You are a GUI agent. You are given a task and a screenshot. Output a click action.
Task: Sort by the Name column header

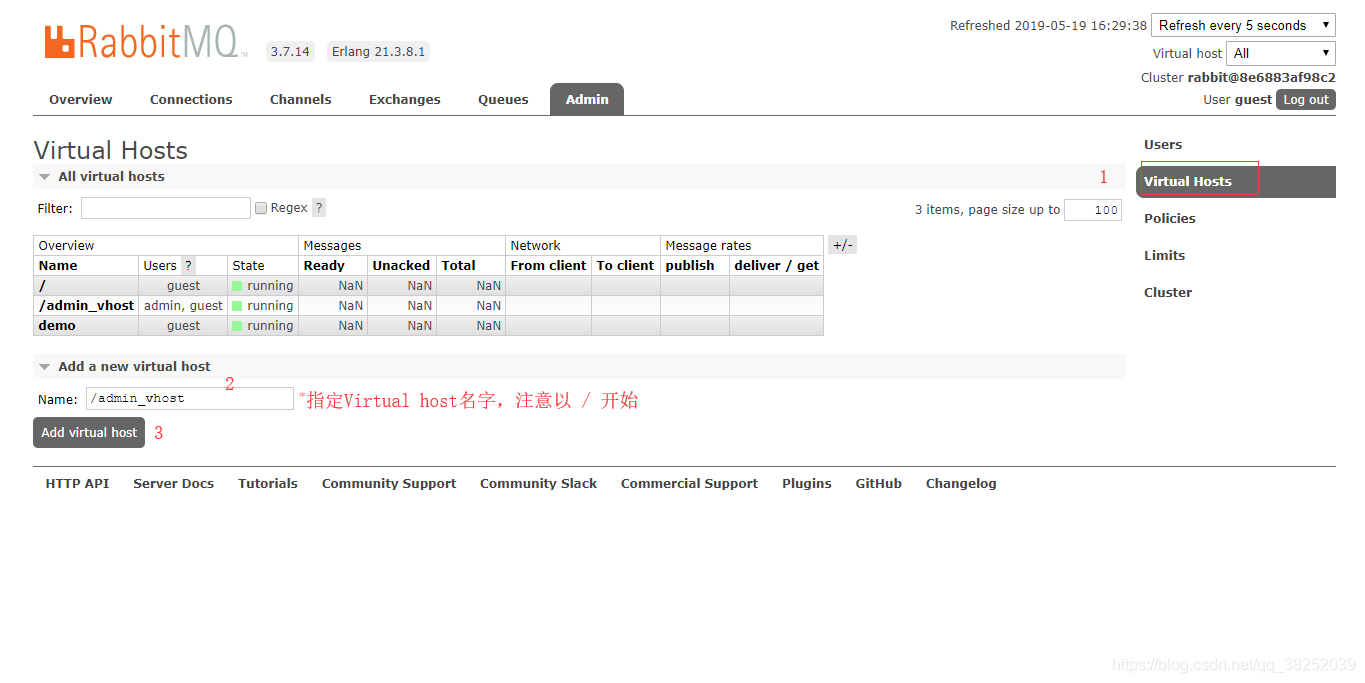click(58, 266)
